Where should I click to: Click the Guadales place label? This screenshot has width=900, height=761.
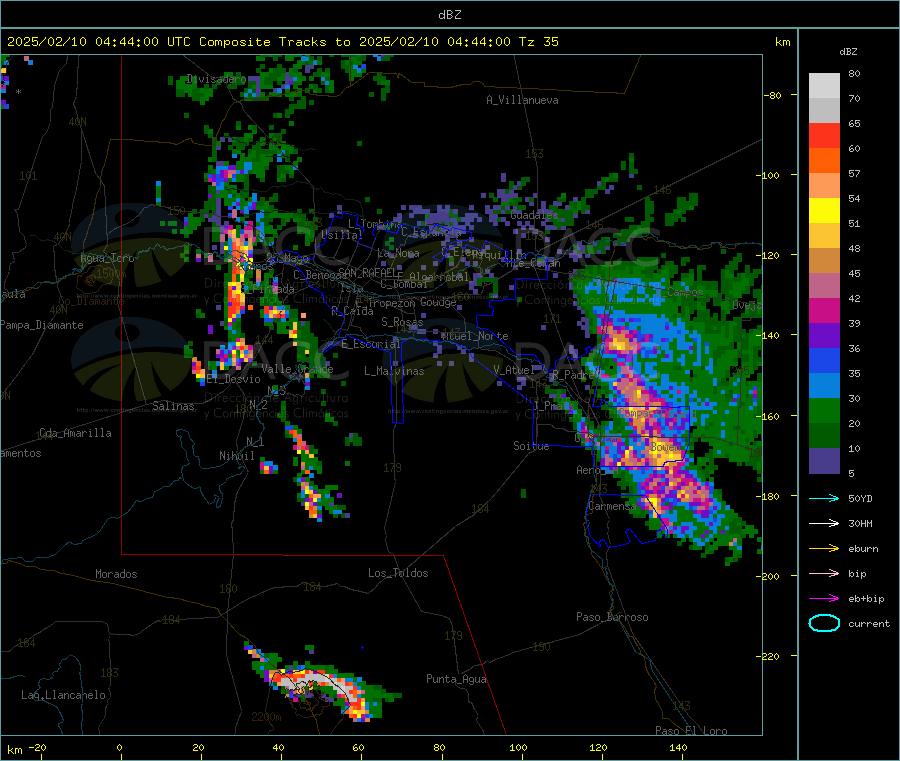click(534, 215)
